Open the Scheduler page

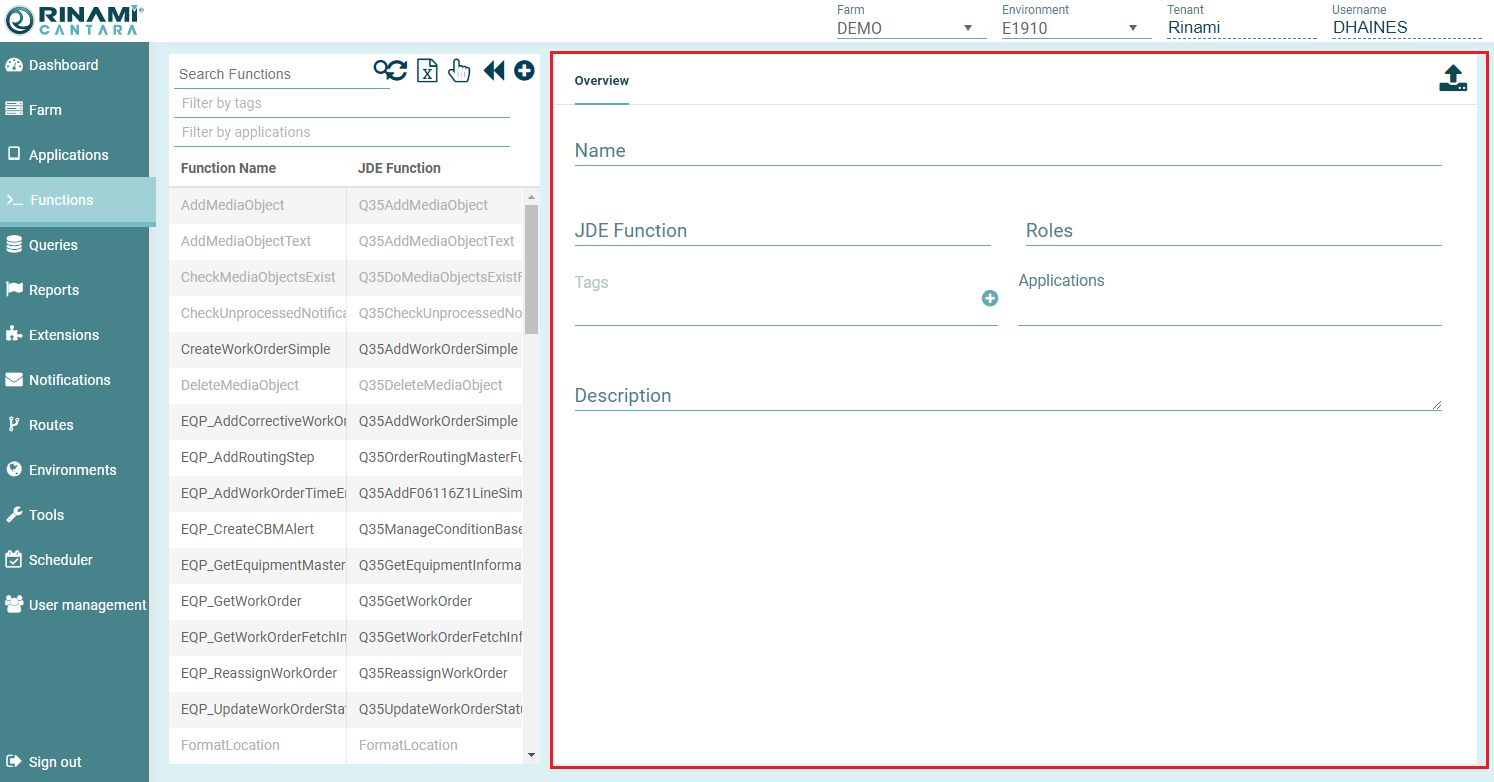tap(60, 560)
